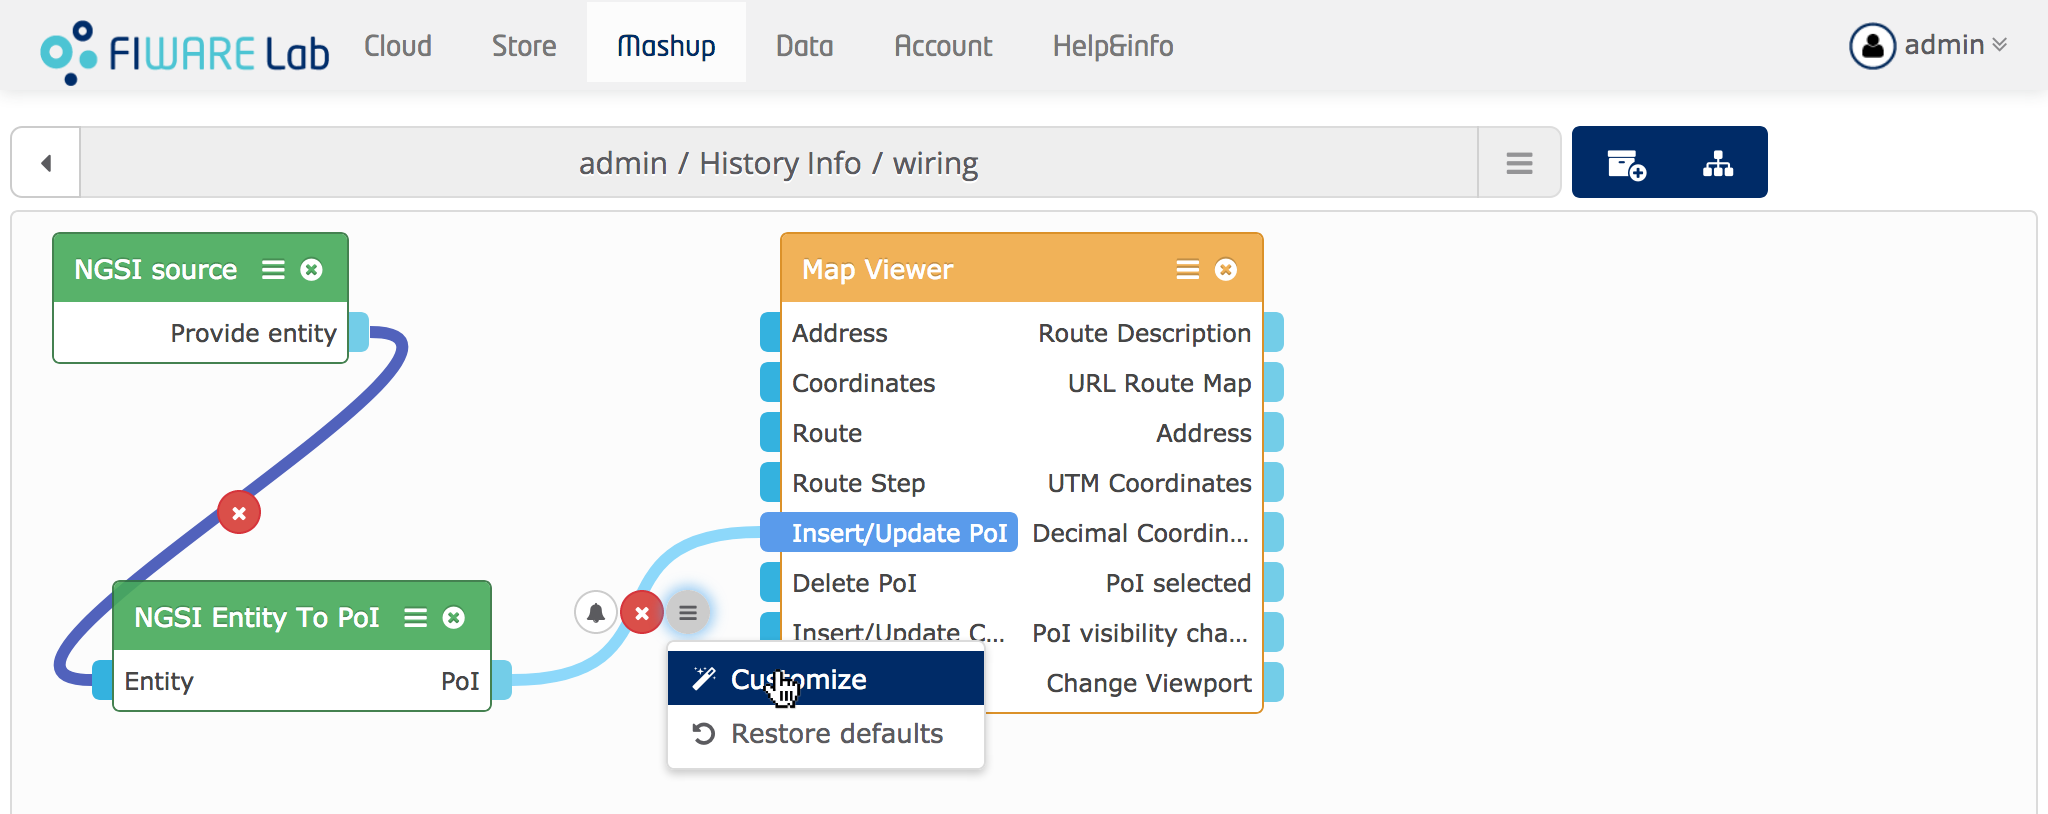Viewport: 2048px width, 814px height.
Task: Select the Insert/Update PoI input endpoint
Action: 889,533
